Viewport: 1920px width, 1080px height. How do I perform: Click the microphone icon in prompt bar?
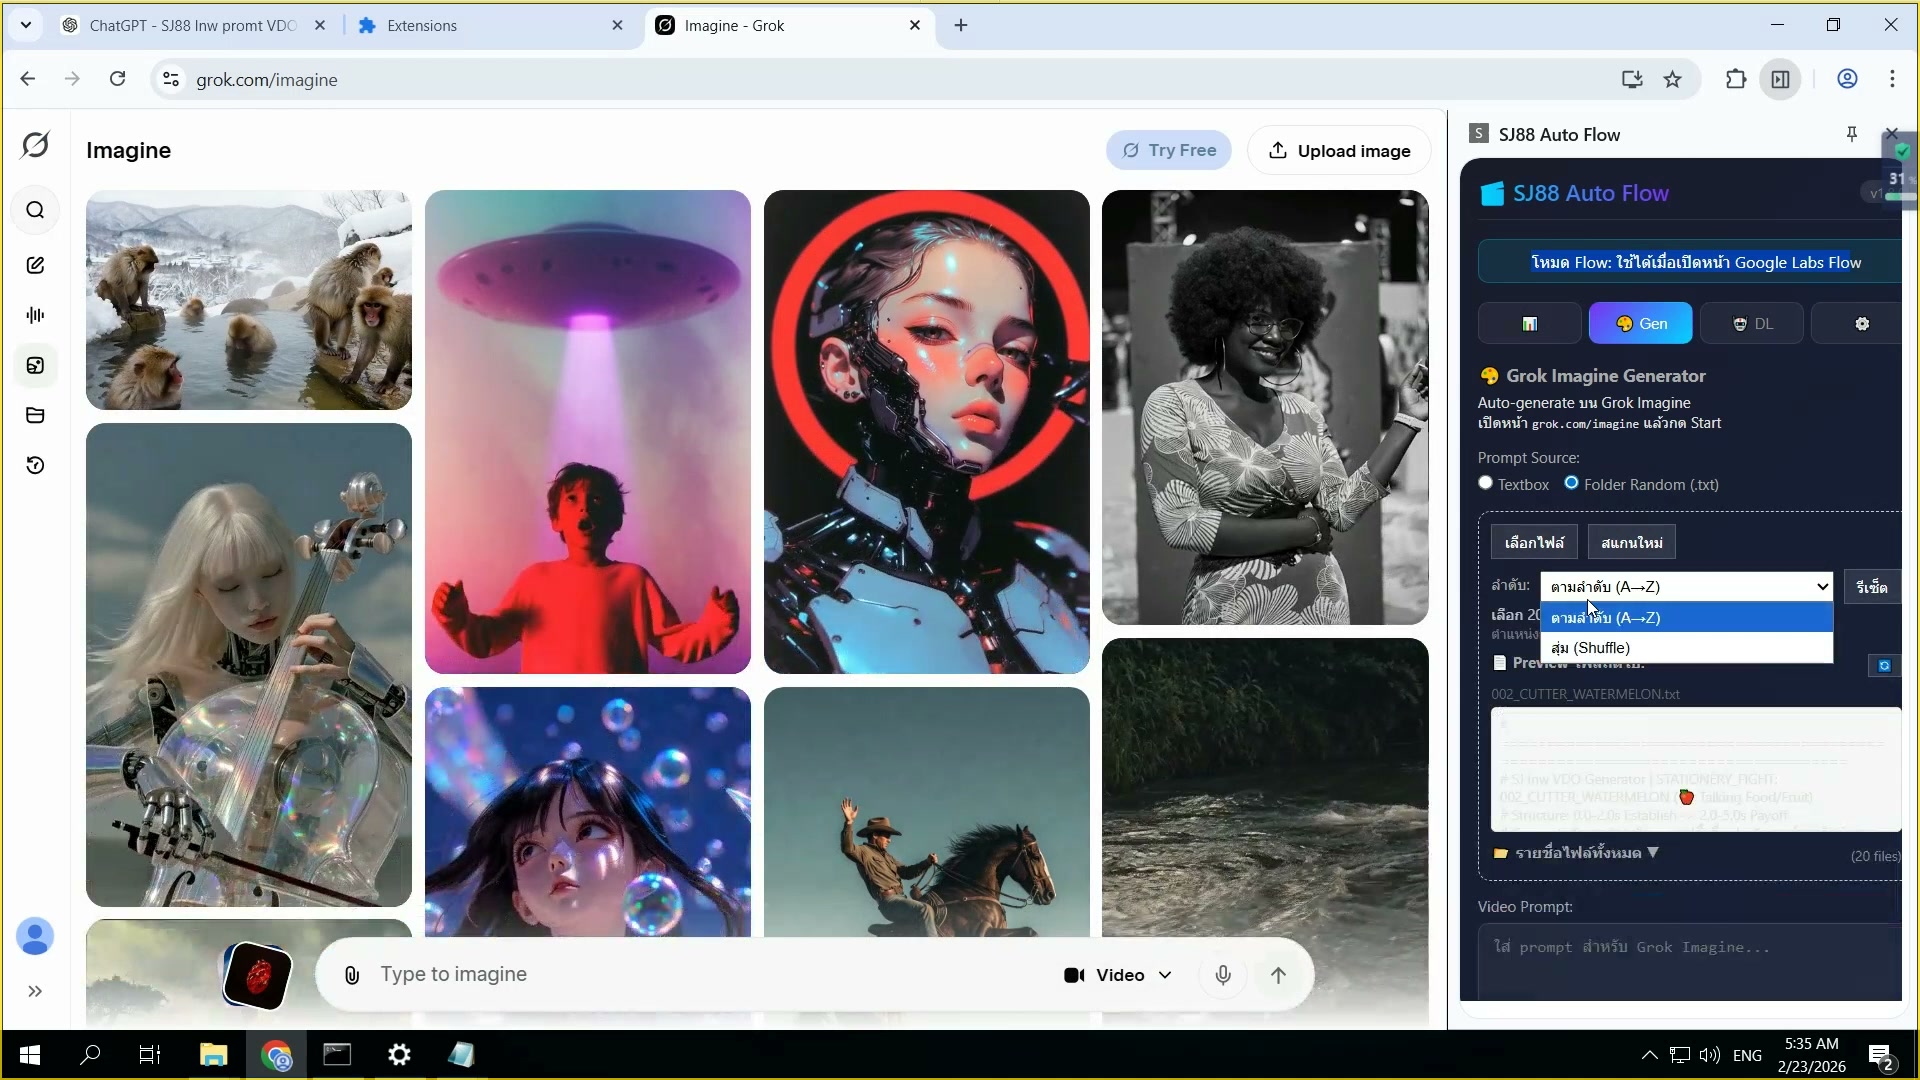1222,975
